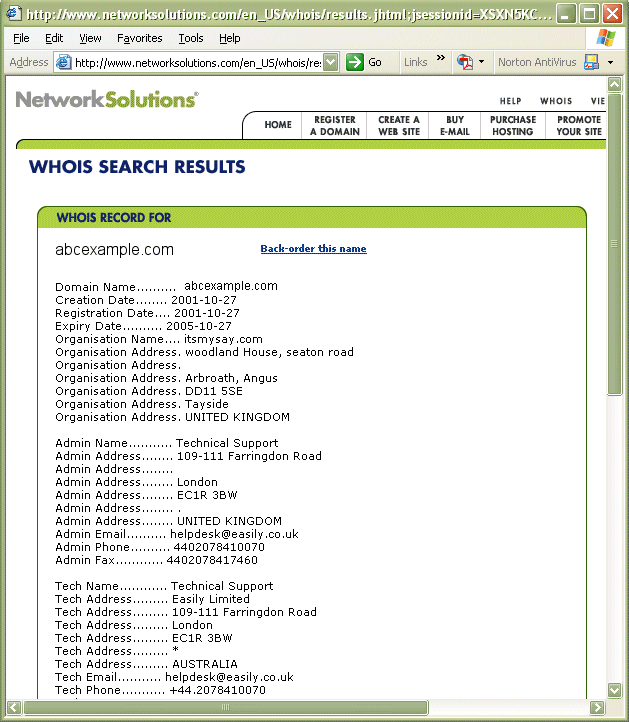
Task: Click the green Go arrow icon
Action: 355,62
